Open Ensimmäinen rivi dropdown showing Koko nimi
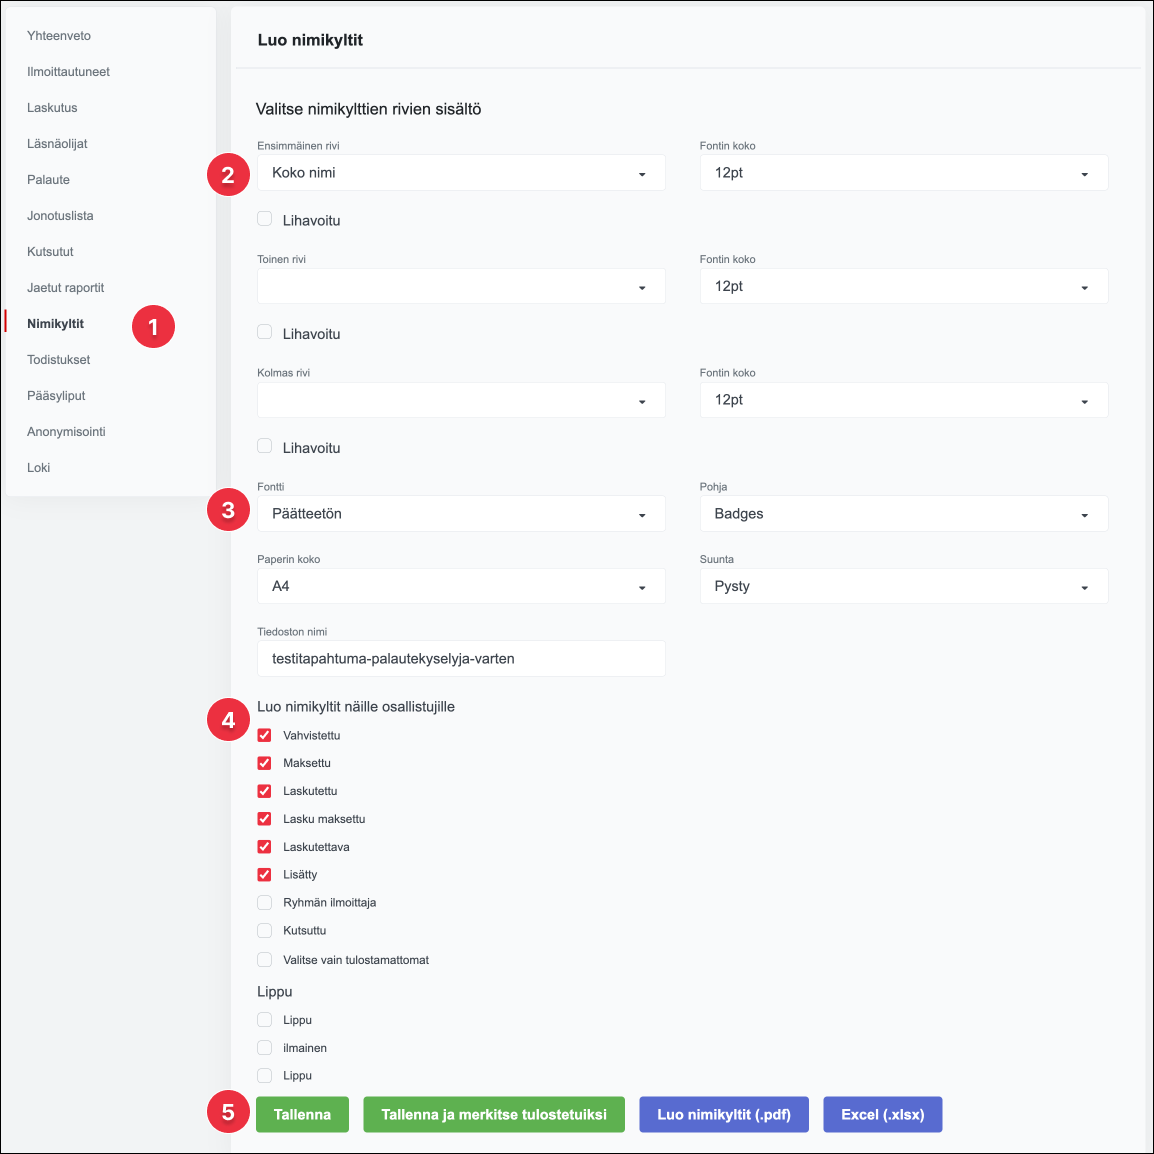Image resolution: width=1154 pixels, height=1154 pixels. click(461, 173)
